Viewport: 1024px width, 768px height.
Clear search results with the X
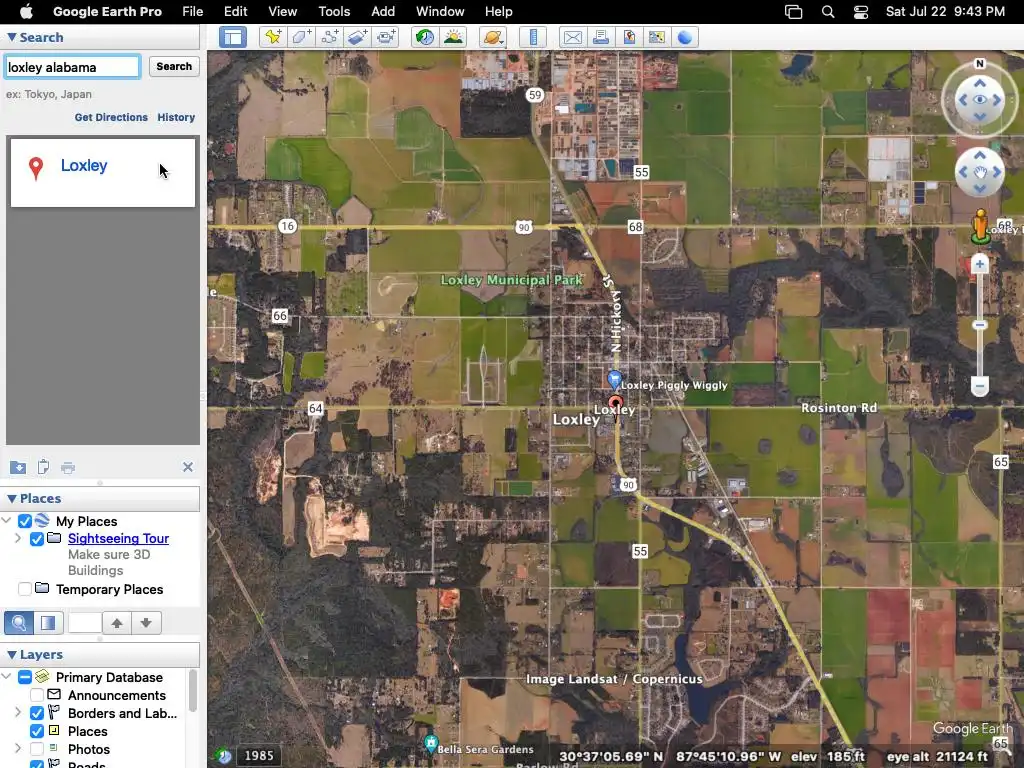click(188, 467)
